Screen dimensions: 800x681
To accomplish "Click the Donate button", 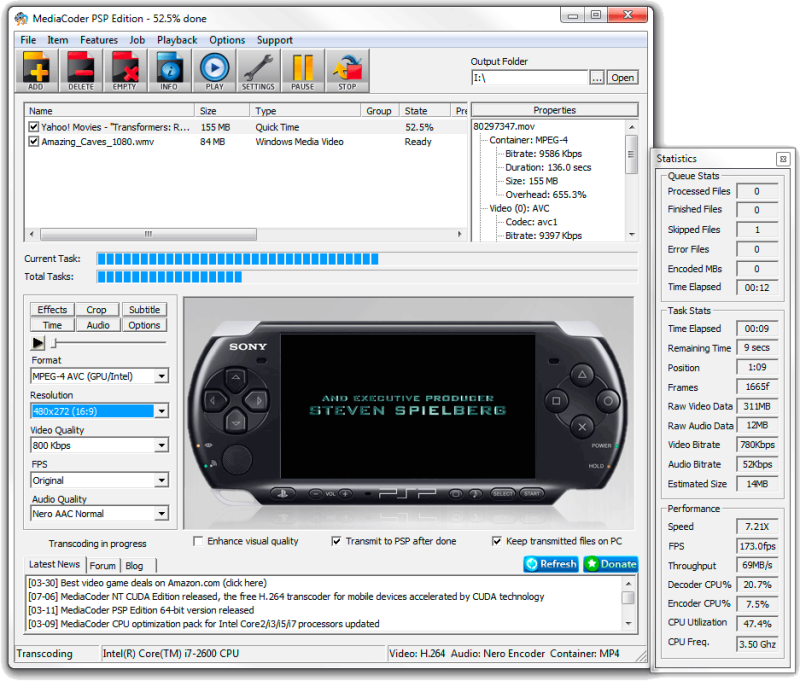I will 610,564.
